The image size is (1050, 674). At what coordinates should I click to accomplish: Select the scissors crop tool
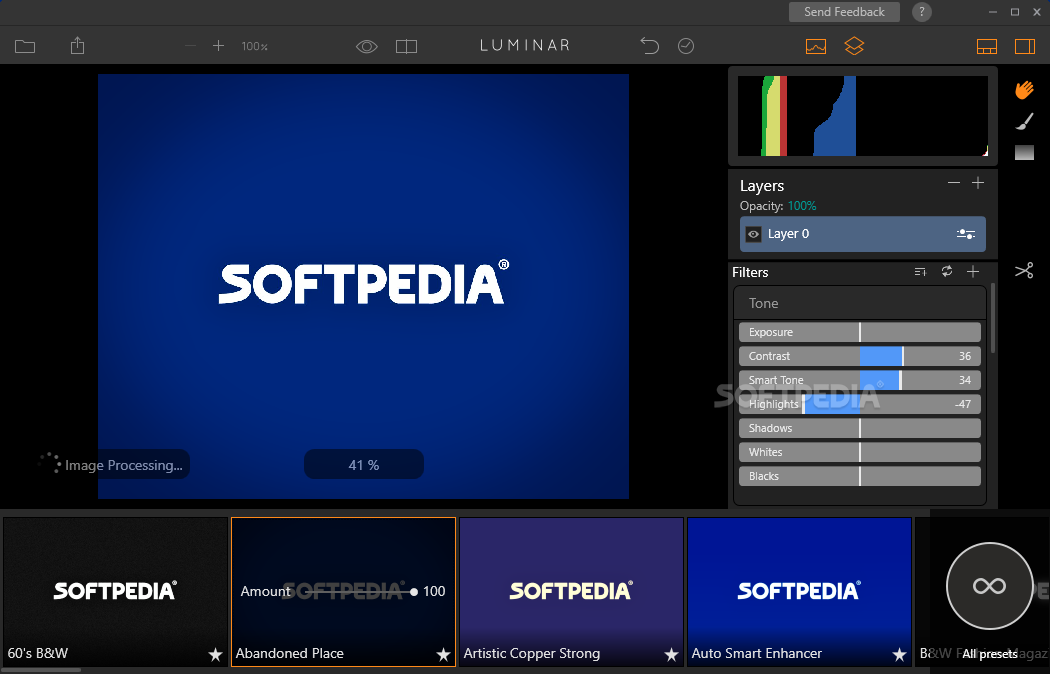point(1024,270)
